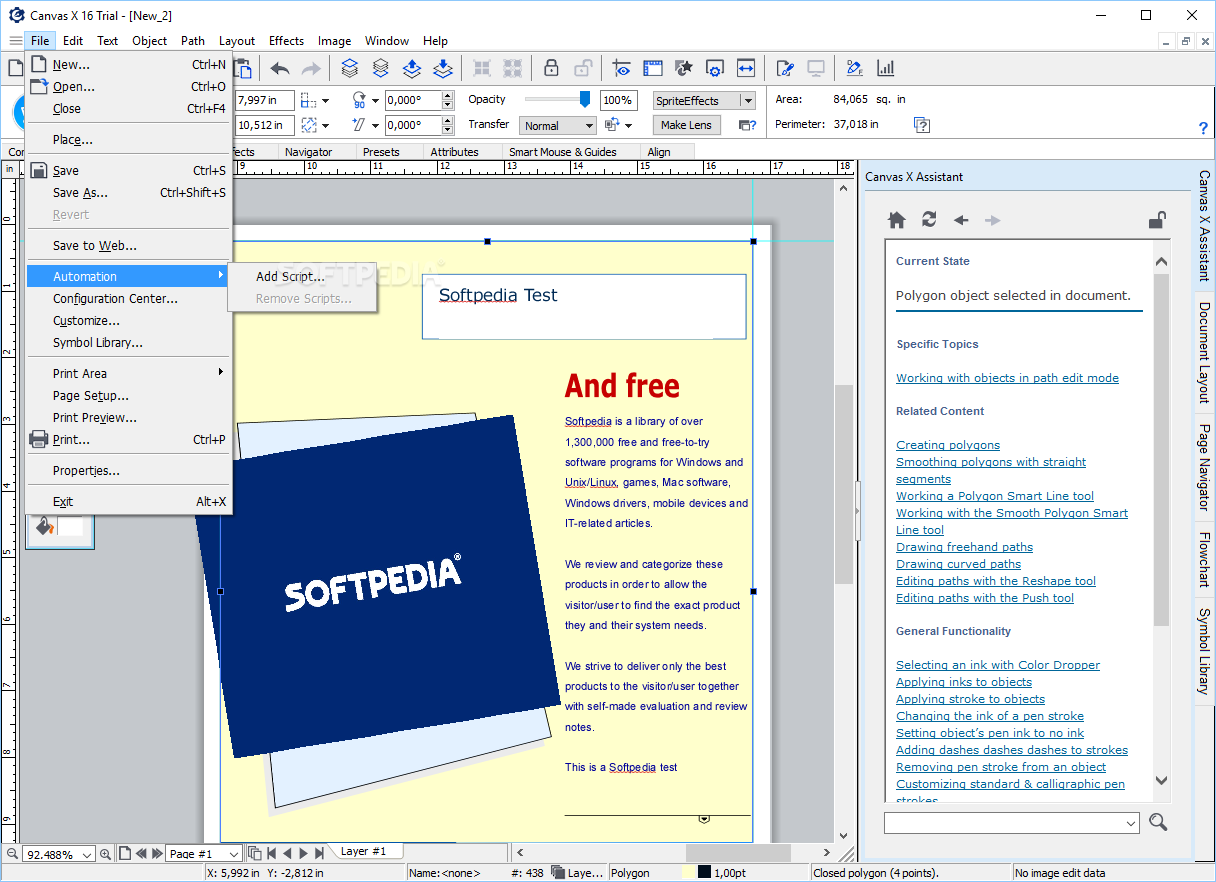
Task: Increase rotation angle with spinner up arrow
Action: pyautogui.click(x=447, y=96)
